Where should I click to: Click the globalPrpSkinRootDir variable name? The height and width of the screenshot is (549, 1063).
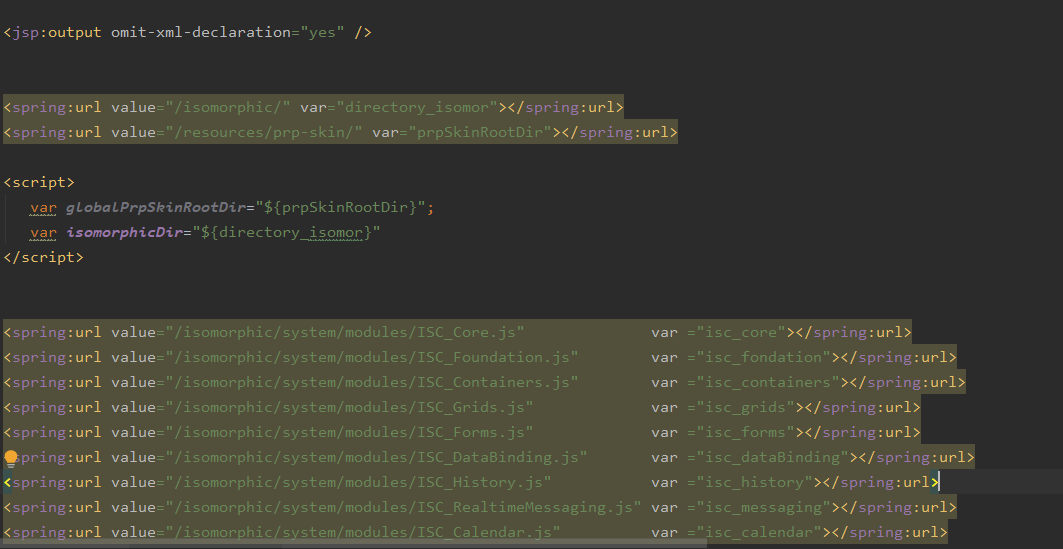[155, 207]
